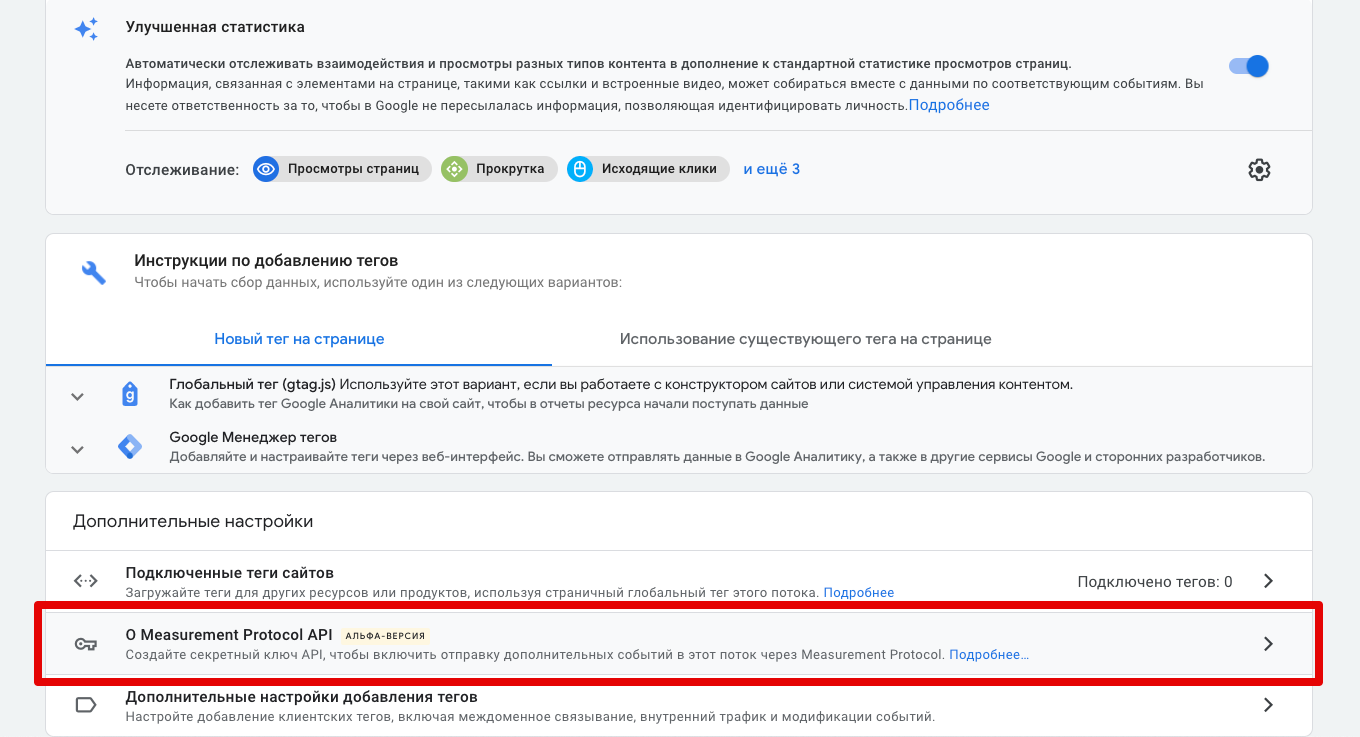
Task: Disable the Улучшенная статистика toggle
Action: (x=1249, y=65)
